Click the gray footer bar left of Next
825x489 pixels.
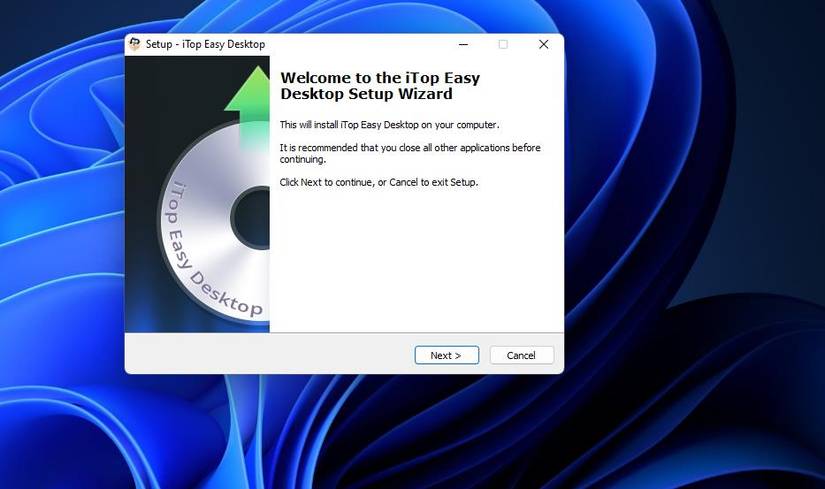click(x=268, y=354)
